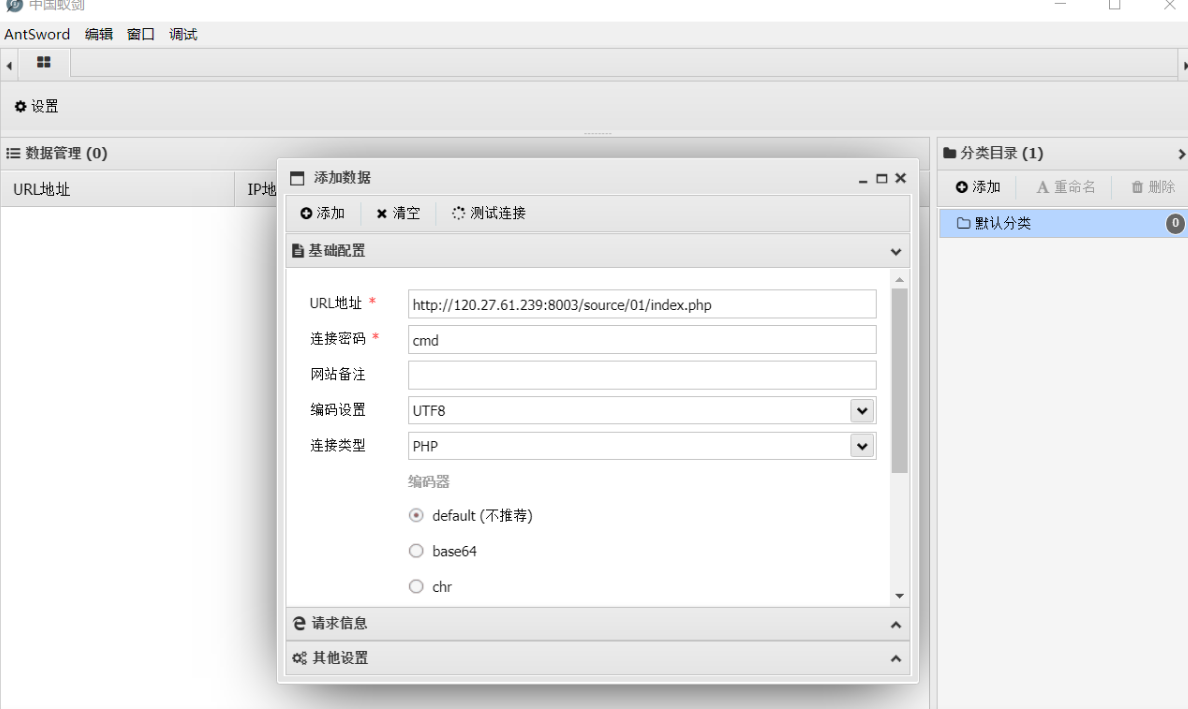
Task: Click the 连接密码 input field
Action: [642, 340]
